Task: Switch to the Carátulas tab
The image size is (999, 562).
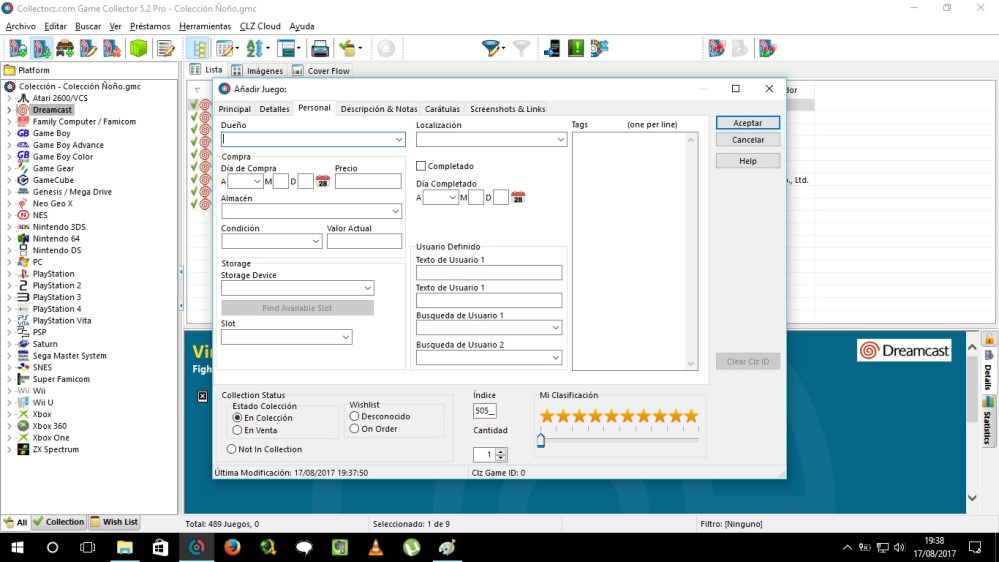Action: (442, 109)
